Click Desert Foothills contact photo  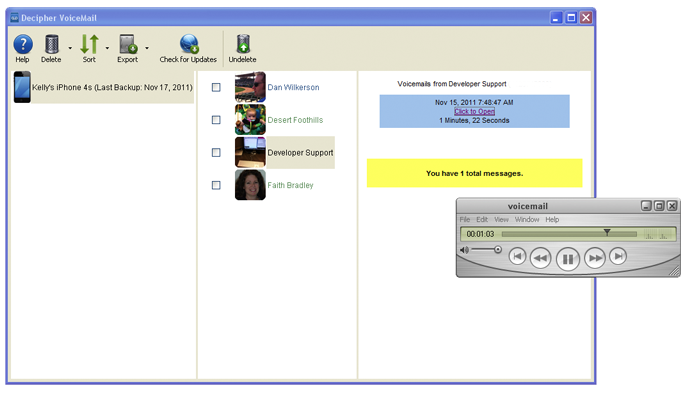250,119
